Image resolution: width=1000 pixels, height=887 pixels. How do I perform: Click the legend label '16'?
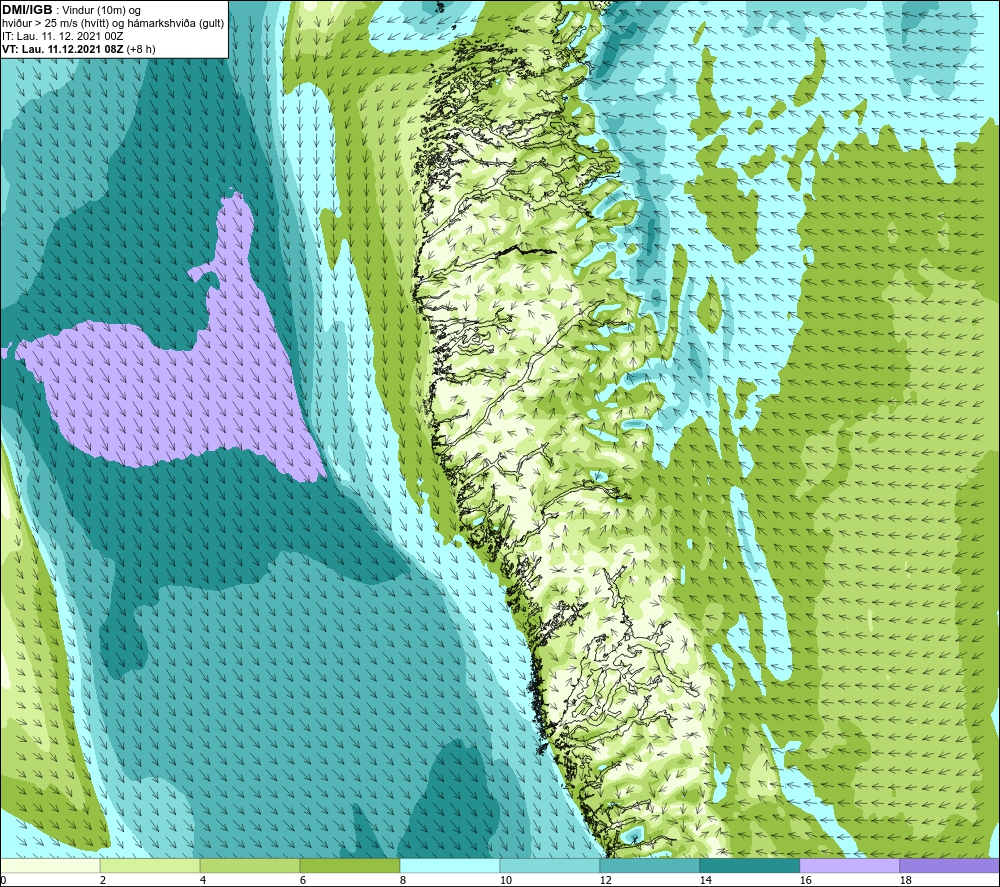805,880
